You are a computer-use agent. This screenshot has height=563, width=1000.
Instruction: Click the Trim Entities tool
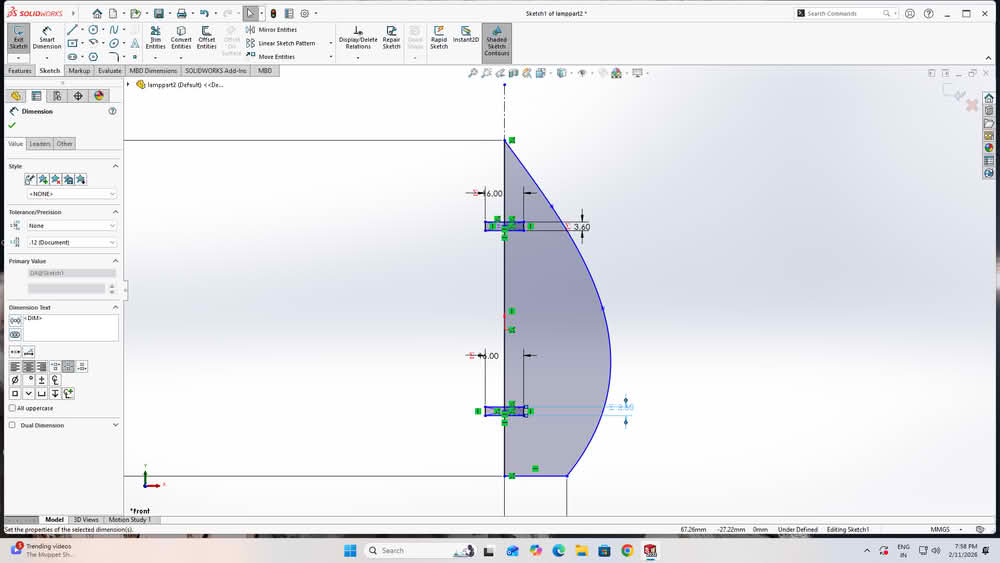coord(155,38)
